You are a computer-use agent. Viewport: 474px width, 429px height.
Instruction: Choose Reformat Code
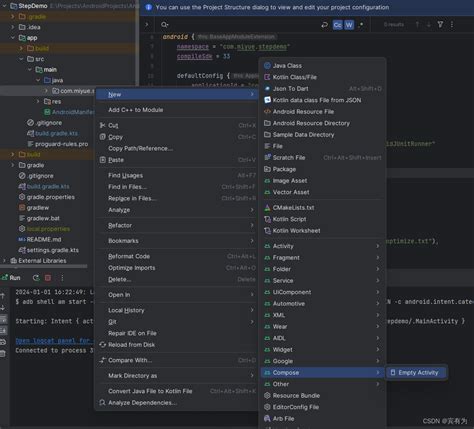177,256
